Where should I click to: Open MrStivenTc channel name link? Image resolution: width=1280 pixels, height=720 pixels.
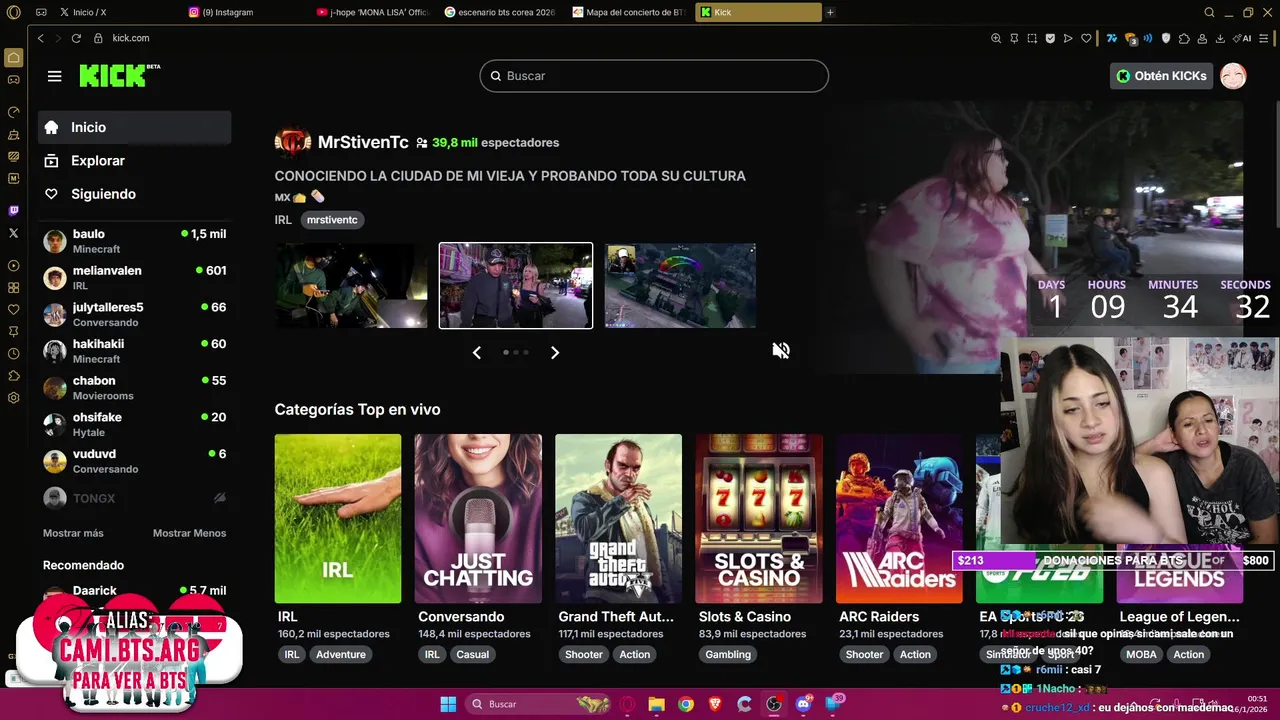pos(363,142)
